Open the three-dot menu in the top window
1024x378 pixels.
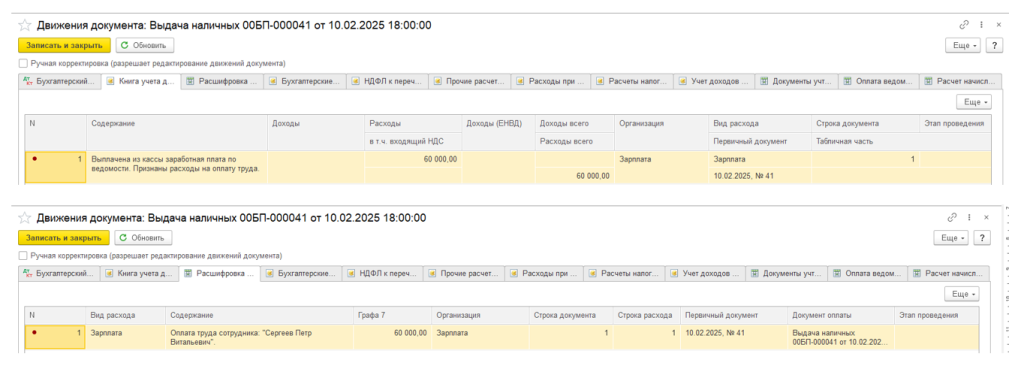pyautogui.click(x=982, y=25)
